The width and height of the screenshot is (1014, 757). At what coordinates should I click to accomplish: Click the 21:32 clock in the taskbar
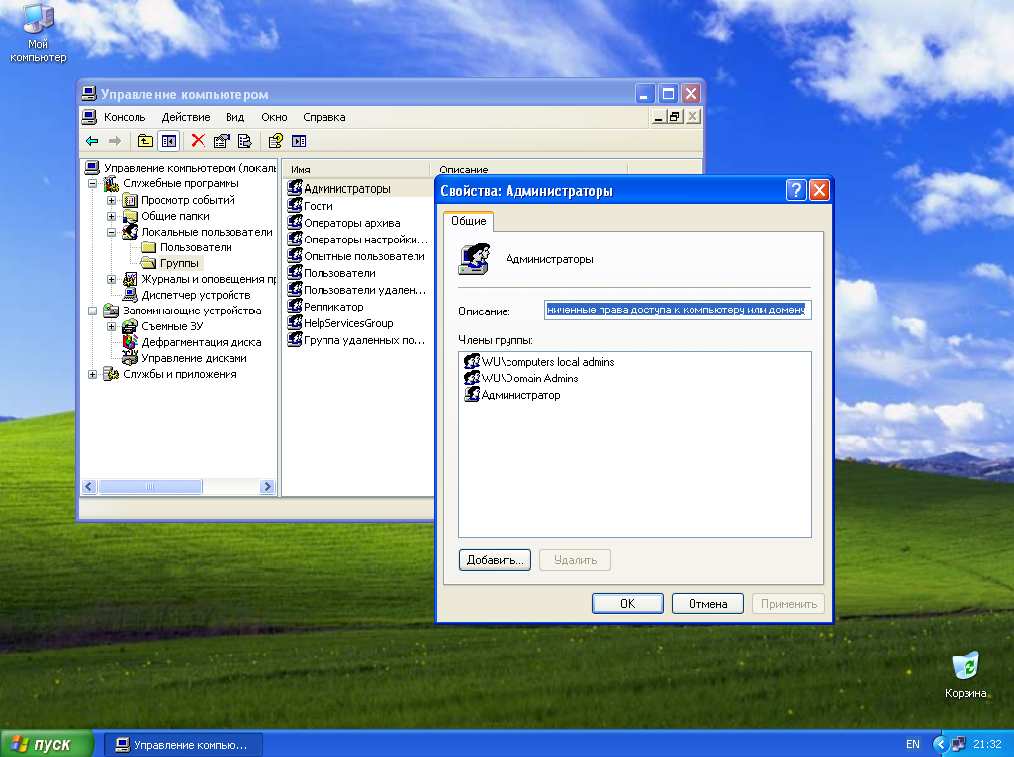click(x=987, y=744)
